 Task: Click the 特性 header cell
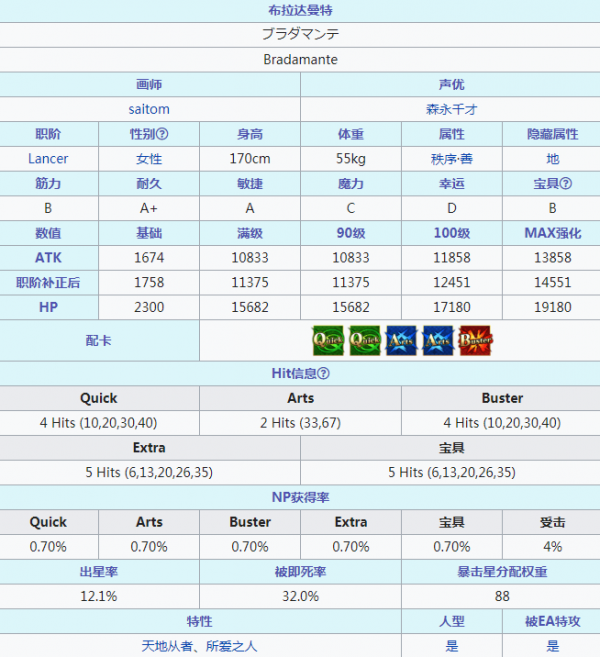point(200,621)
